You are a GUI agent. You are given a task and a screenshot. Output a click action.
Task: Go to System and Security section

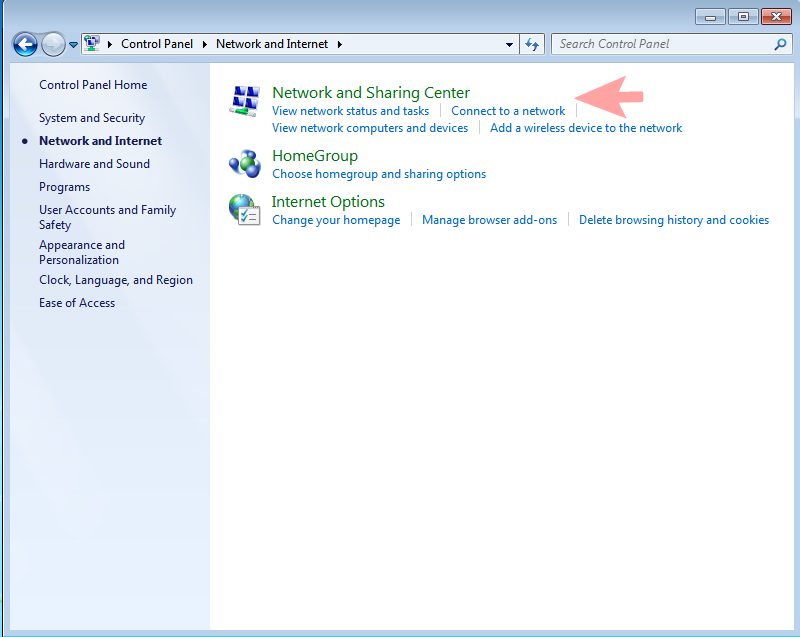point(91,117)
